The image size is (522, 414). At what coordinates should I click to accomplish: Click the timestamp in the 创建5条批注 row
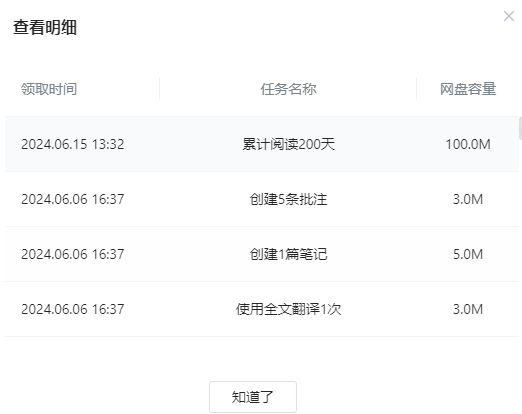[x=73, y=199]
